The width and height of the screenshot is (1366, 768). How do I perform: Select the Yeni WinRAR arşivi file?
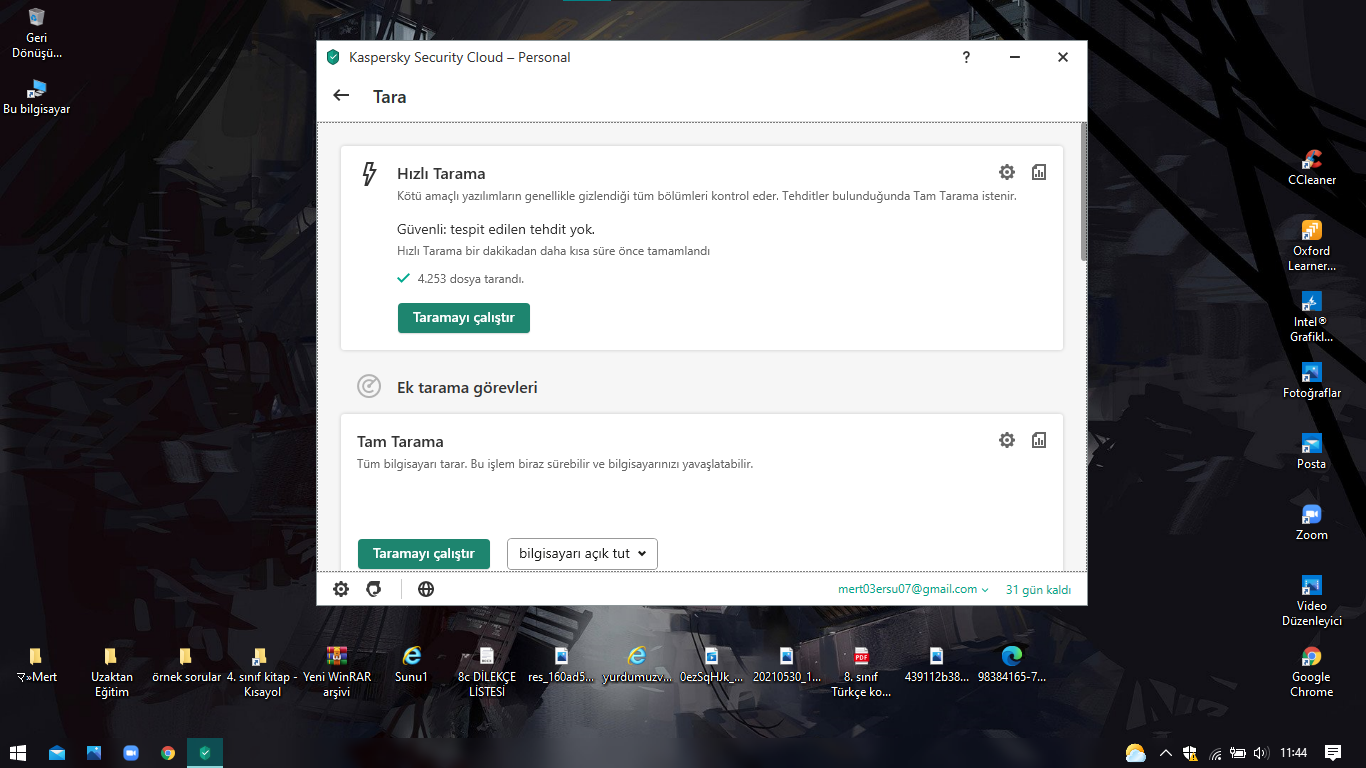(337, 671)
